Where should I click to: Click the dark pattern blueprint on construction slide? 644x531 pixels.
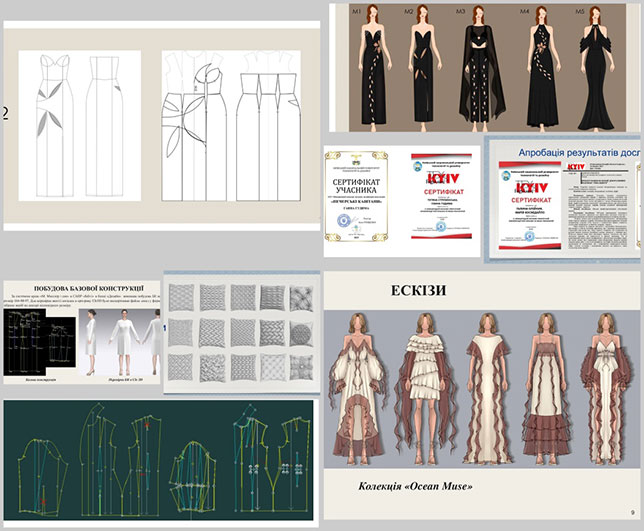click(38, 341)
